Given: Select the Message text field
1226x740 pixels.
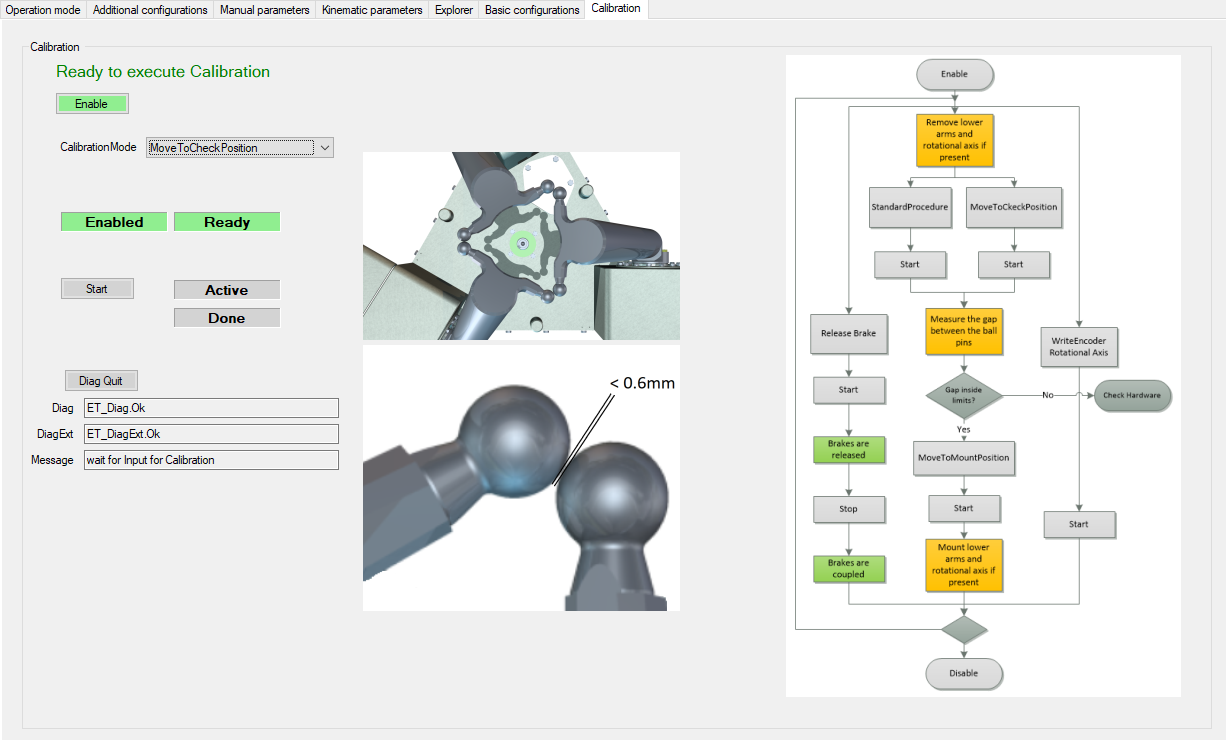Looking at the screenshot, I should click(x=210, y=460).
